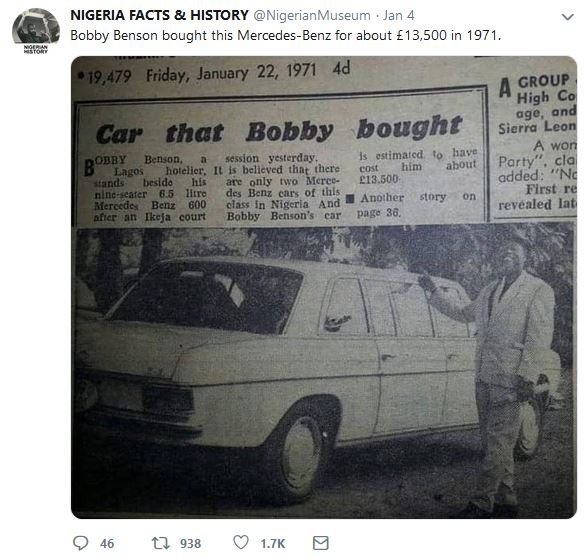587x557 pixels.
Task: View the 1.7K likes count
Action: pos(273,544)
